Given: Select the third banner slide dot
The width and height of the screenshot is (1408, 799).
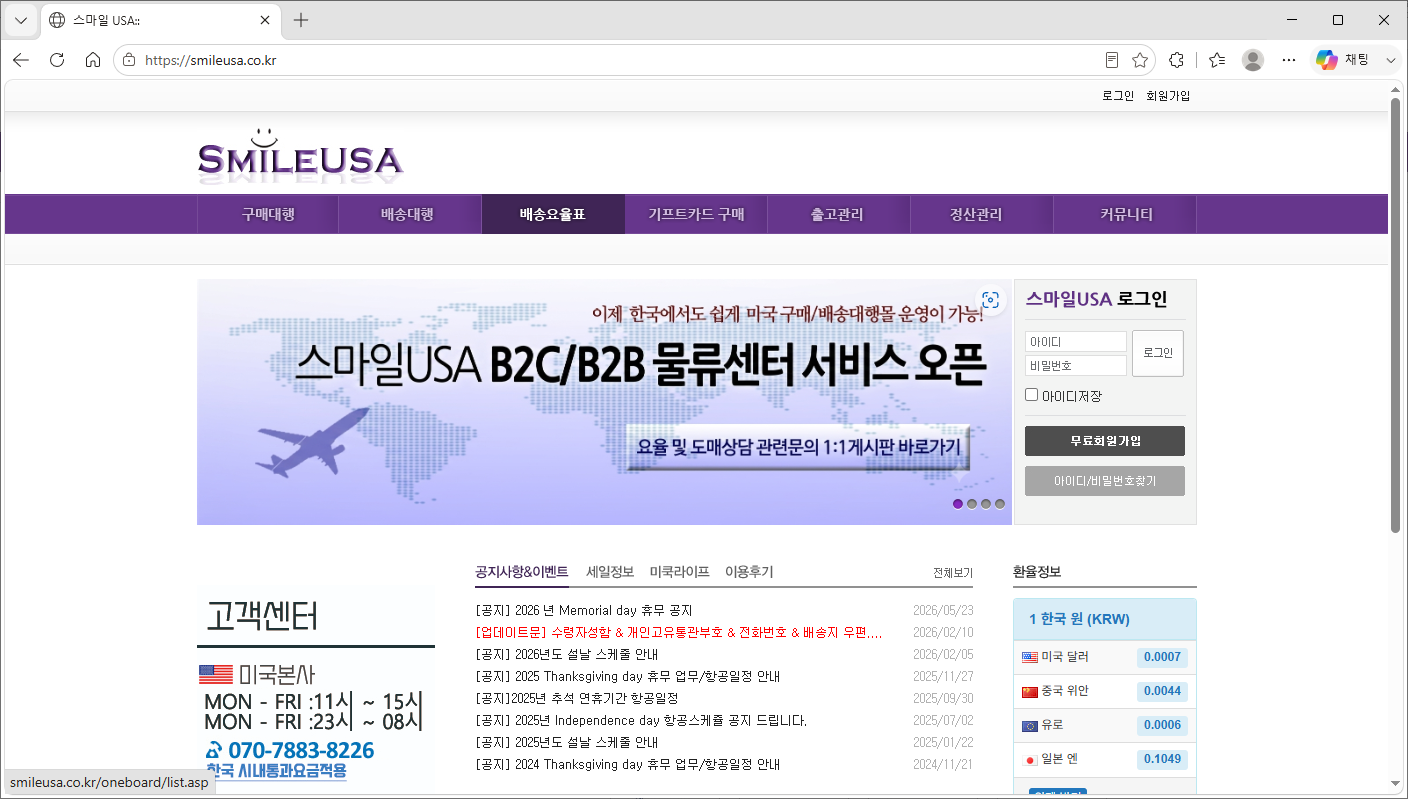Looking at the screenshot, I should [x=986, y=504].
